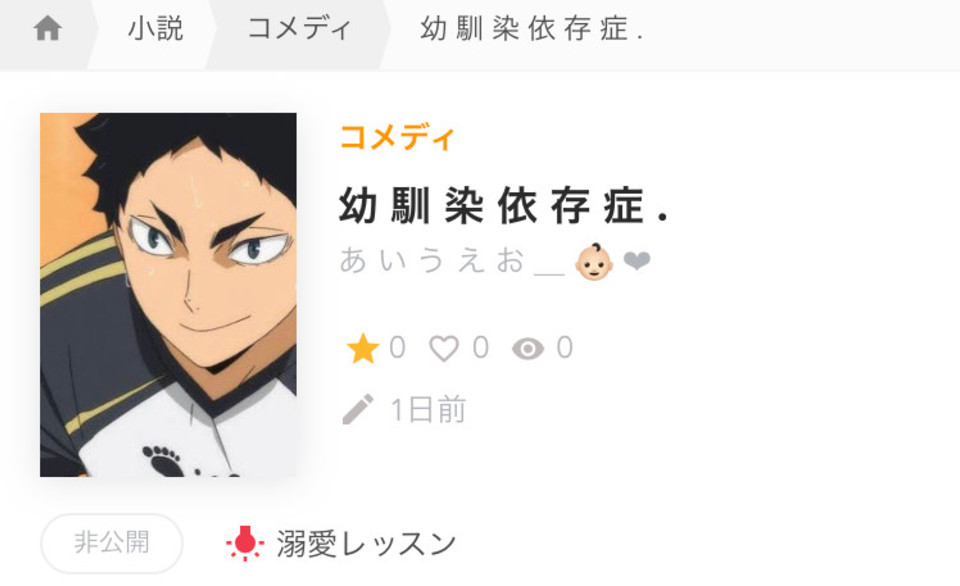Select the 幼馴染依存症. breadcrumb item

(x=531, y=29)
